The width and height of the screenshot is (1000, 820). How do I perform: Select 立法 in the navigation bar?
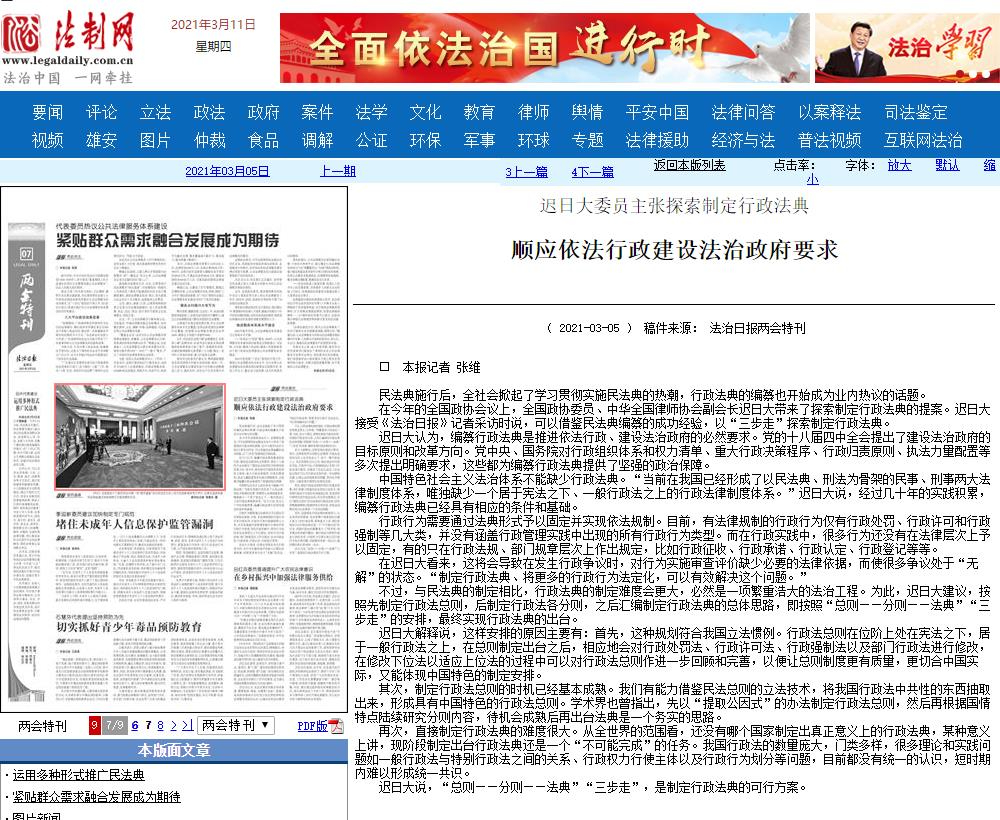coord(155,112)
